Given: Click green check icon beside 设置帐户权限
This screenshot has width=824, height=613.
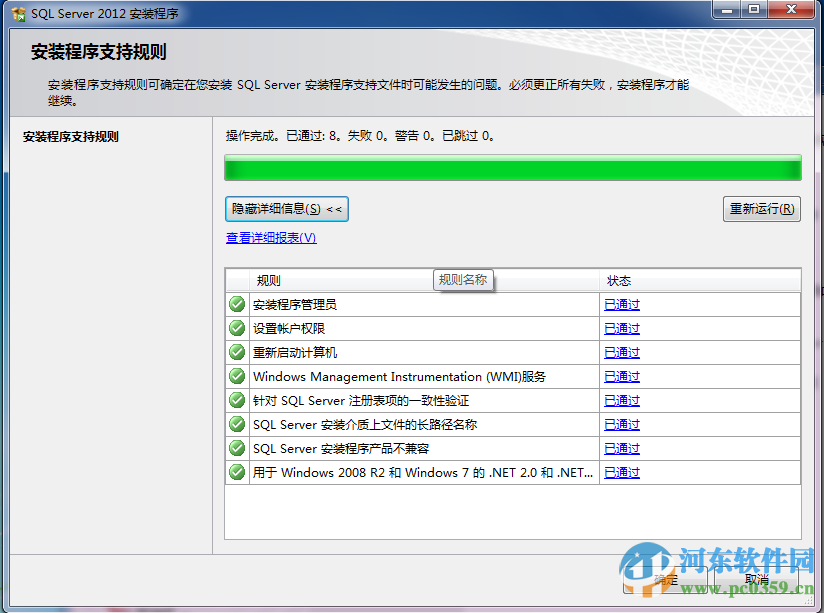Looking at the screenshot, I should (236, 328).
